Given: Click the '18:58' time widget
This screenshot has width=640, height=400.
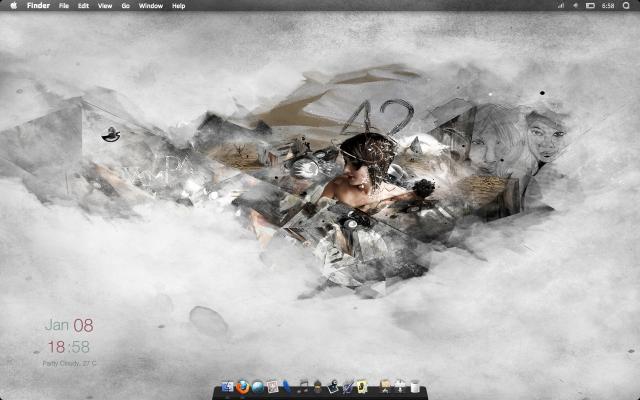Looking at the screenshot, I should point(69,347).
